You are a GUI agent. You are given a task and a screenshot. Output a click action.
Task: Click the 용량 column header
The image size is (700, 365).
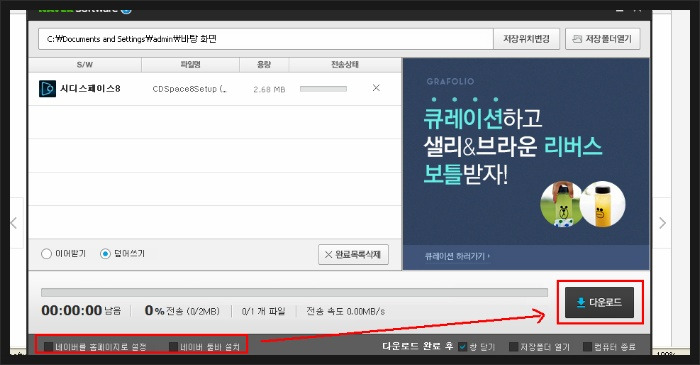point(264,65)
